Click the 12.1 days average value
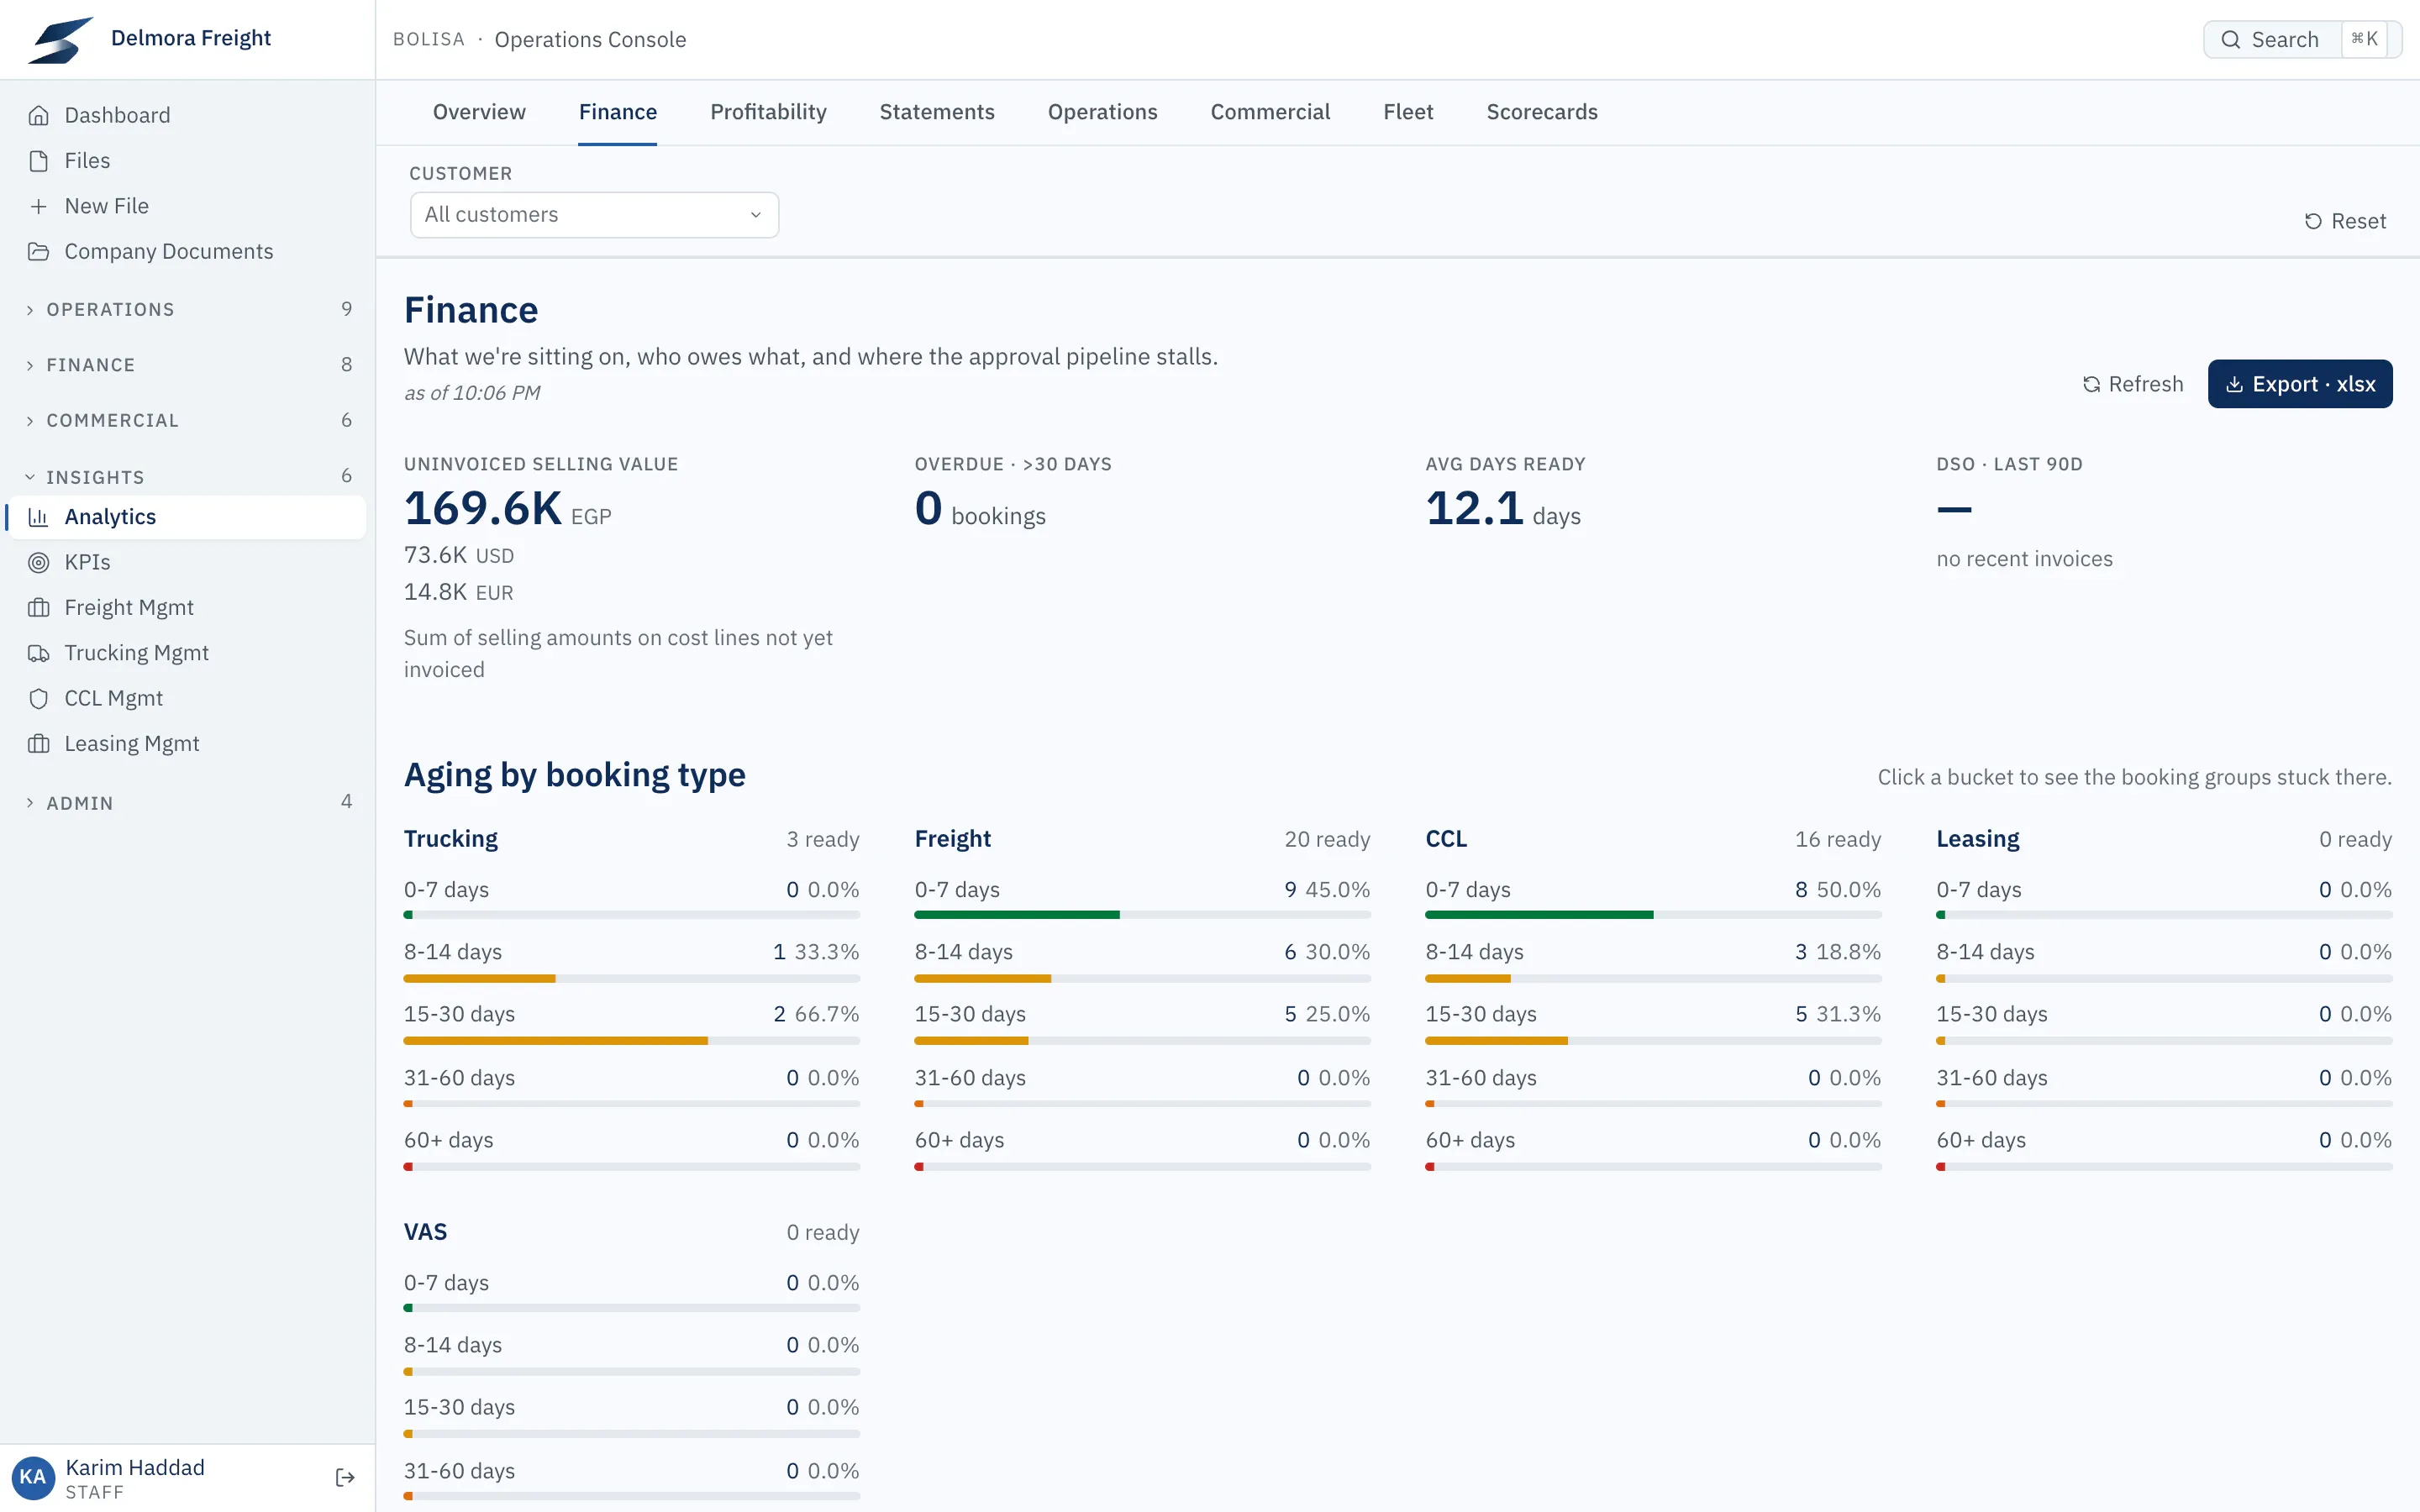This screenshot has width=2420, height=1512. point(1503,509)
